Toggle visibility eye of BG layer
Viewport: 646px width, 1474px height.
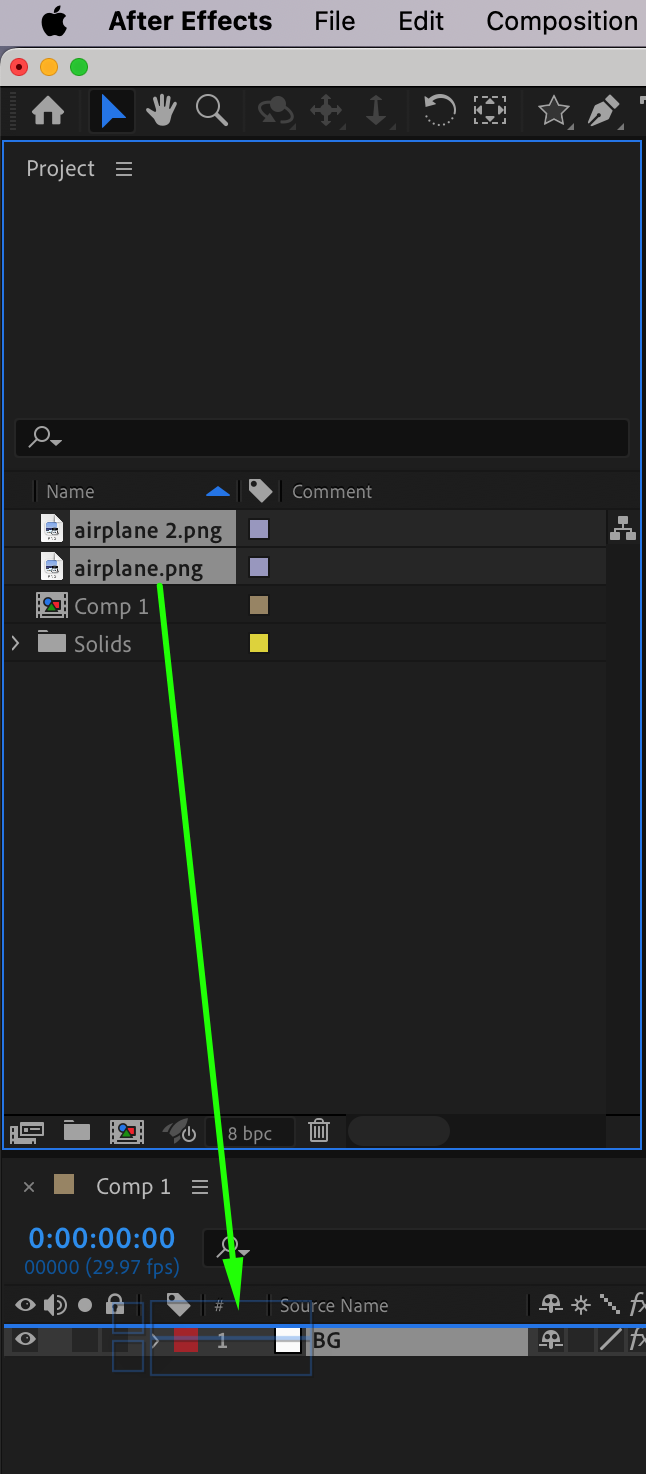pyautogui.click(x=25, y=1340)
